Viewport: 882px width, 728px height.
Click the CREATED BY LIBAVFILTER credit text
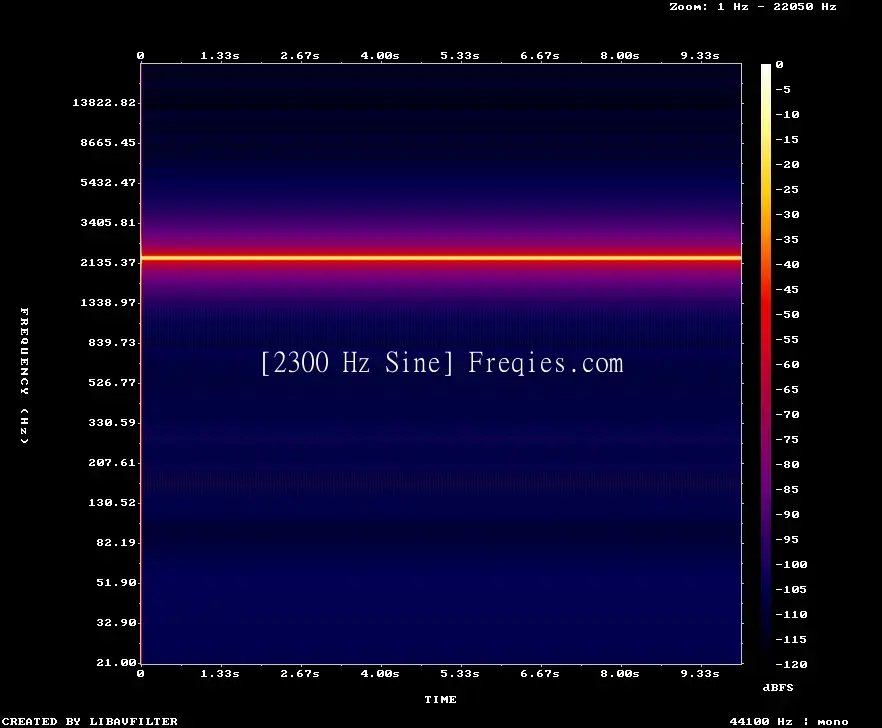coord(90,721)
